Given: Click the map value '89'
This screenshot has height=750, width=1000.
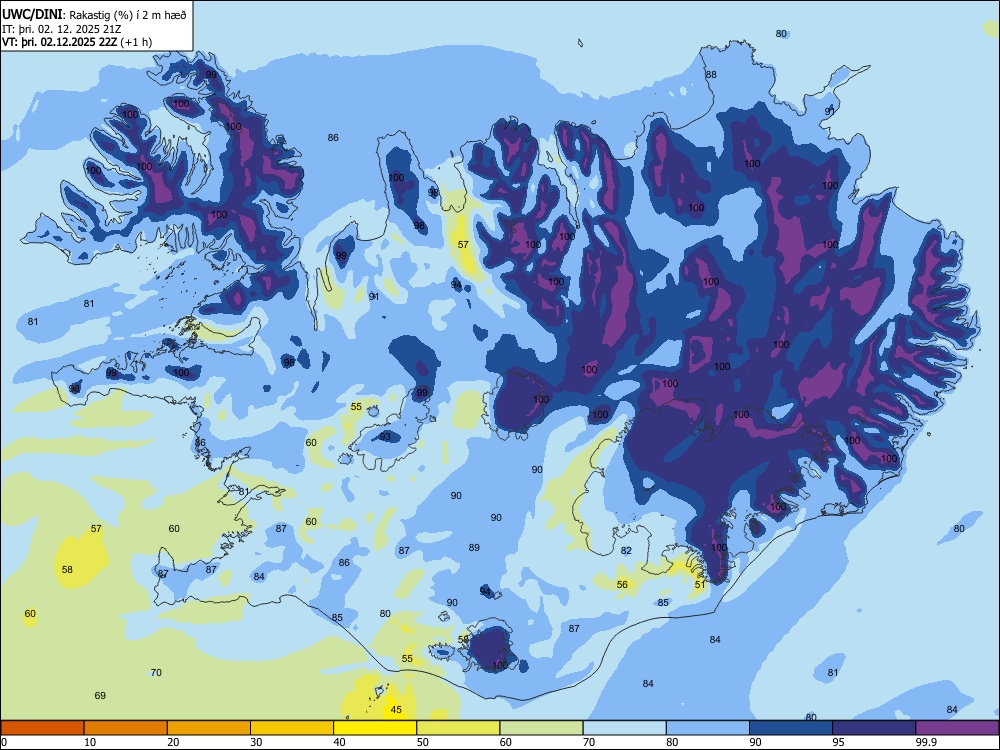Looking at the screenshot, I should [474, 547].
